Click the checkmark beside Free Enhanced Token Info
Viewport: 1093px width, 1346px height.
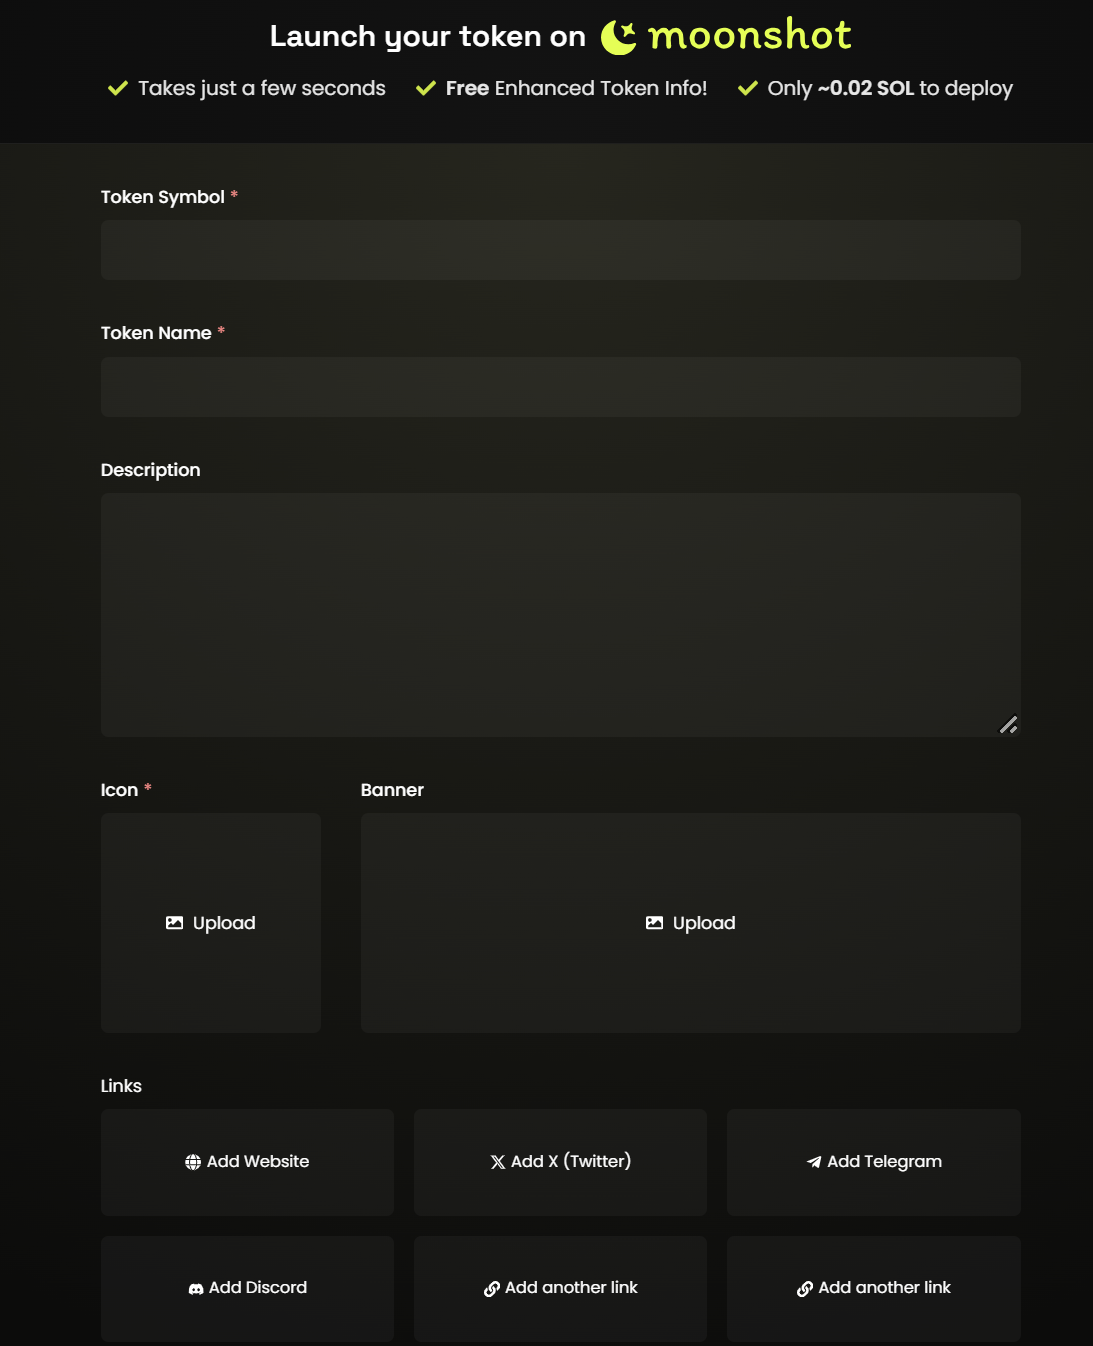426,88
